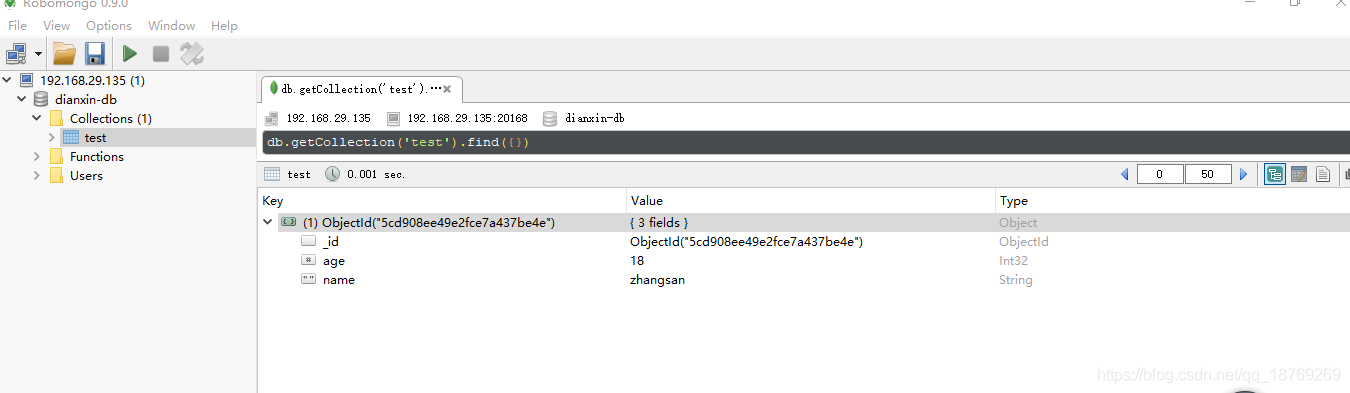Select the name field row

(x=804, y=279)
